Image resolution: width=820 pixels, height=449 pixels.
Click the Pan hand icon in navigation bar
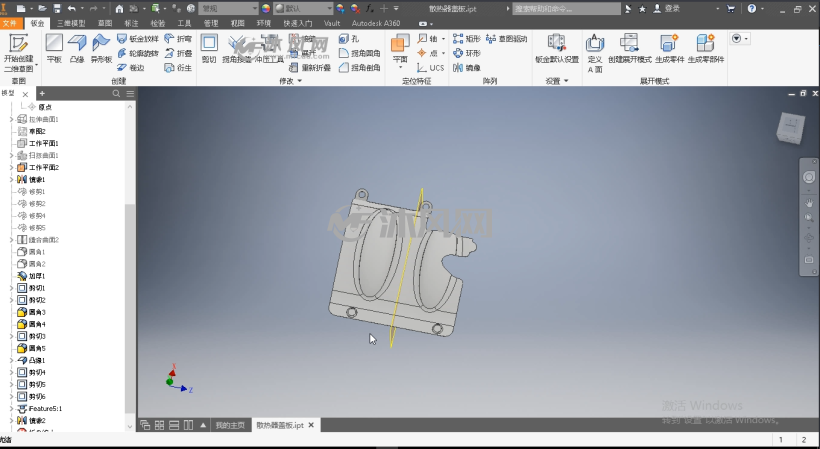point(808,203)
